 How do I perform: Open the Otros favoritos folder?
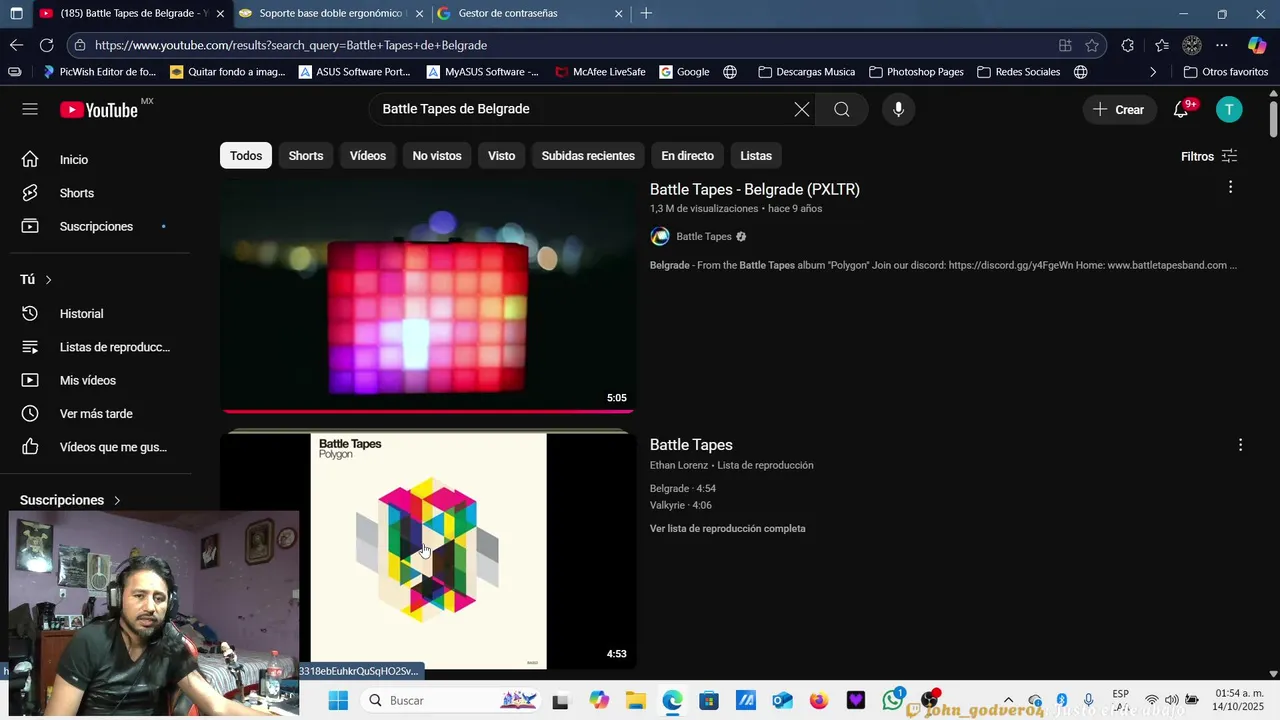point(1225,72)
